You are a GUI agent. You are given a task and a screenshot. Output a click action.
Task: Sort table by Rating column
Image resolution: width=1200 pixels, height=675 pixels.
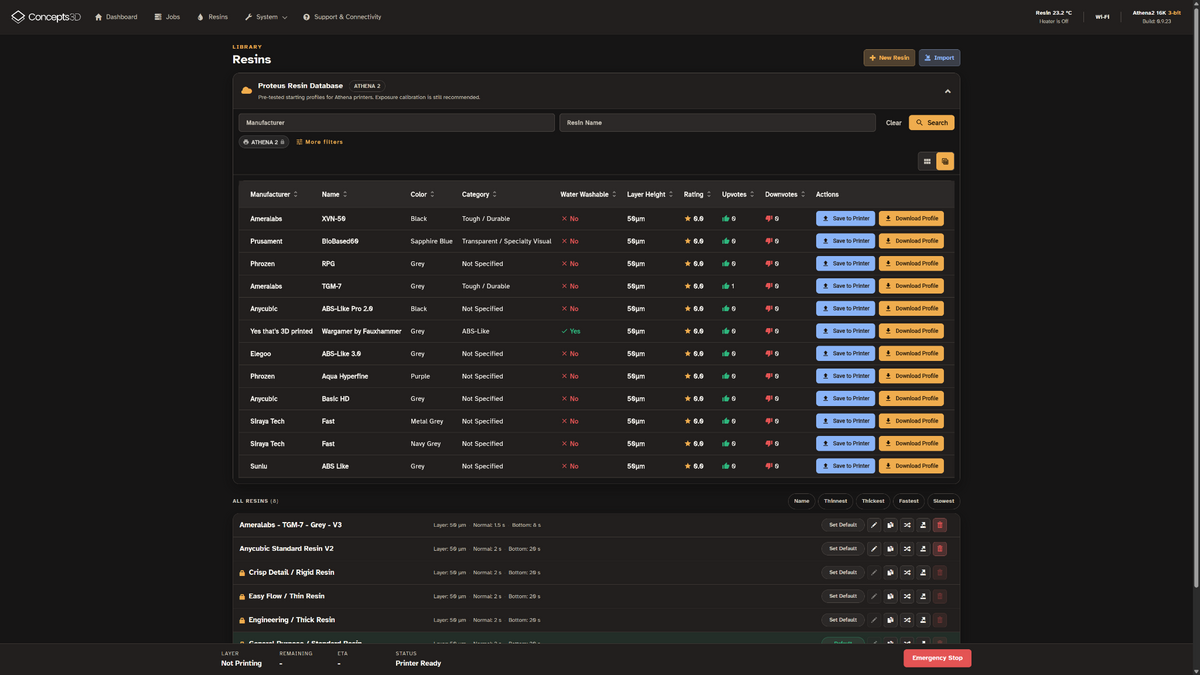click(698, 194)
